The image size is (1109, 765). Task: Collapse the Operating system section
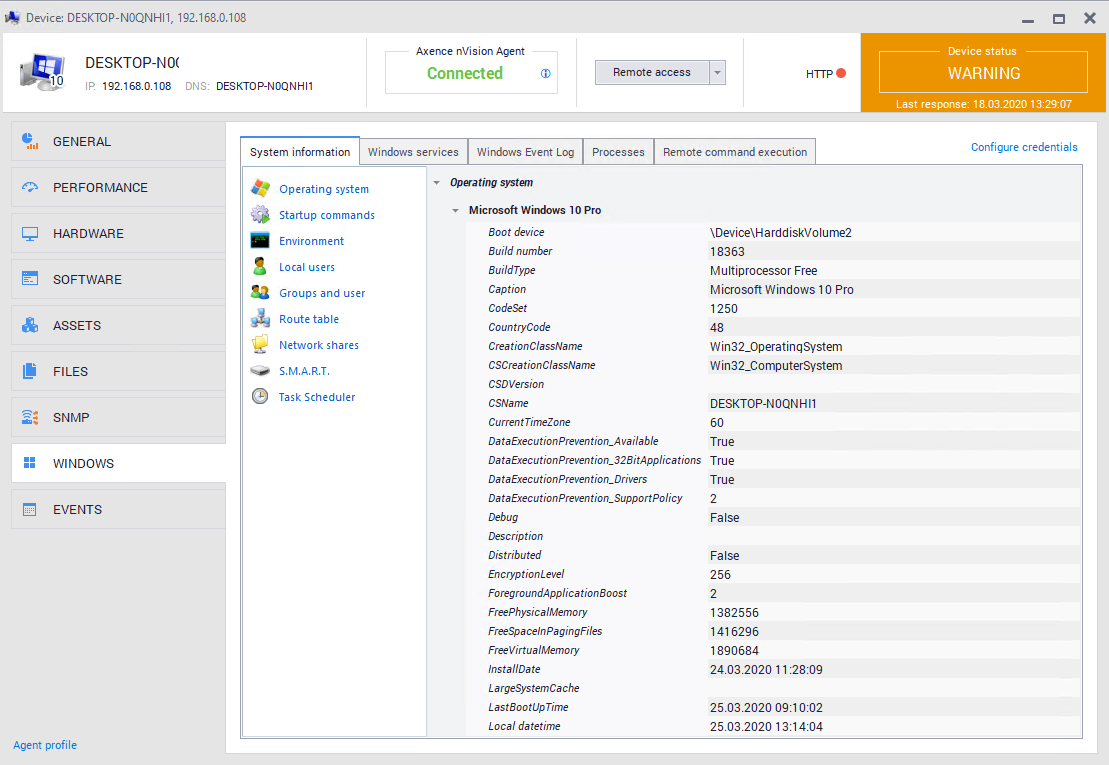pyautogui.click(x=437, y=183)
